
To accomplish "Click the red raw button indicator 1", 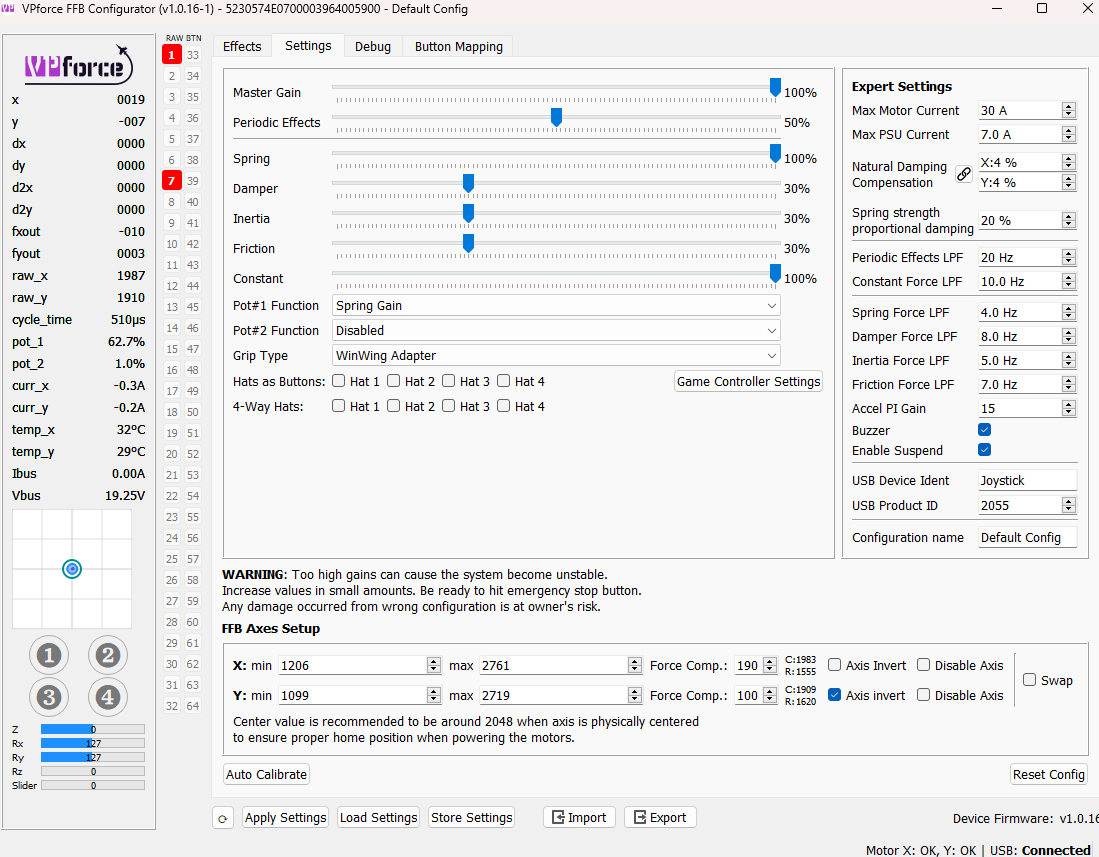I will click(x=172, y=55).
